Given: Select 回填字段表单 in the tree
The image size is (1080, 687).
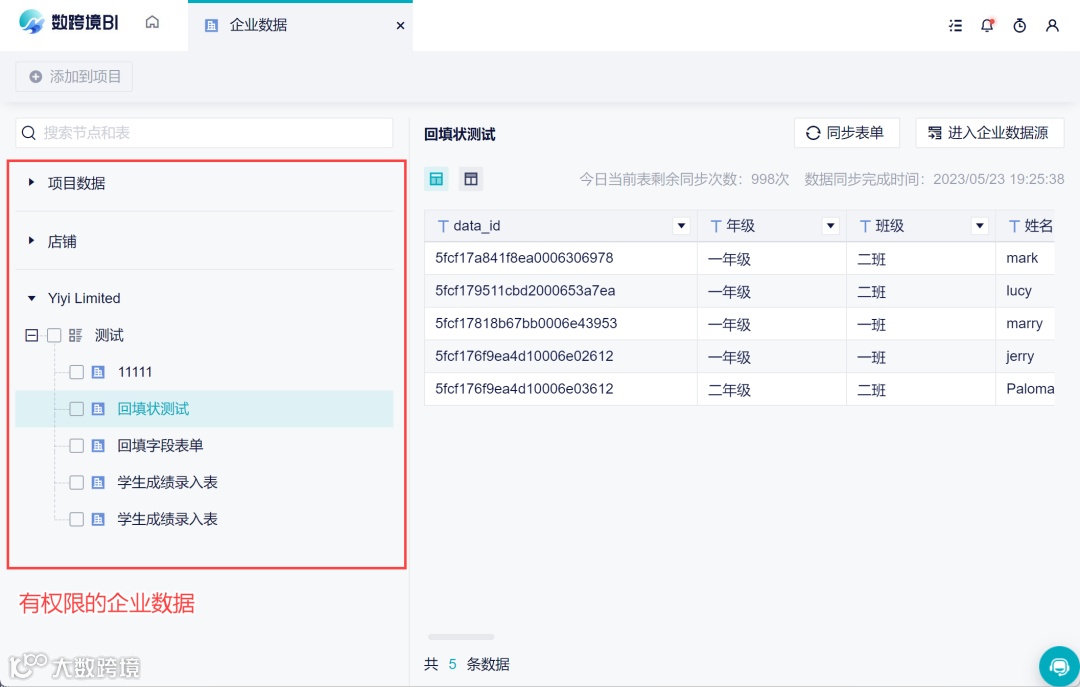Looking at the screenshot, I should coord(160,446).
